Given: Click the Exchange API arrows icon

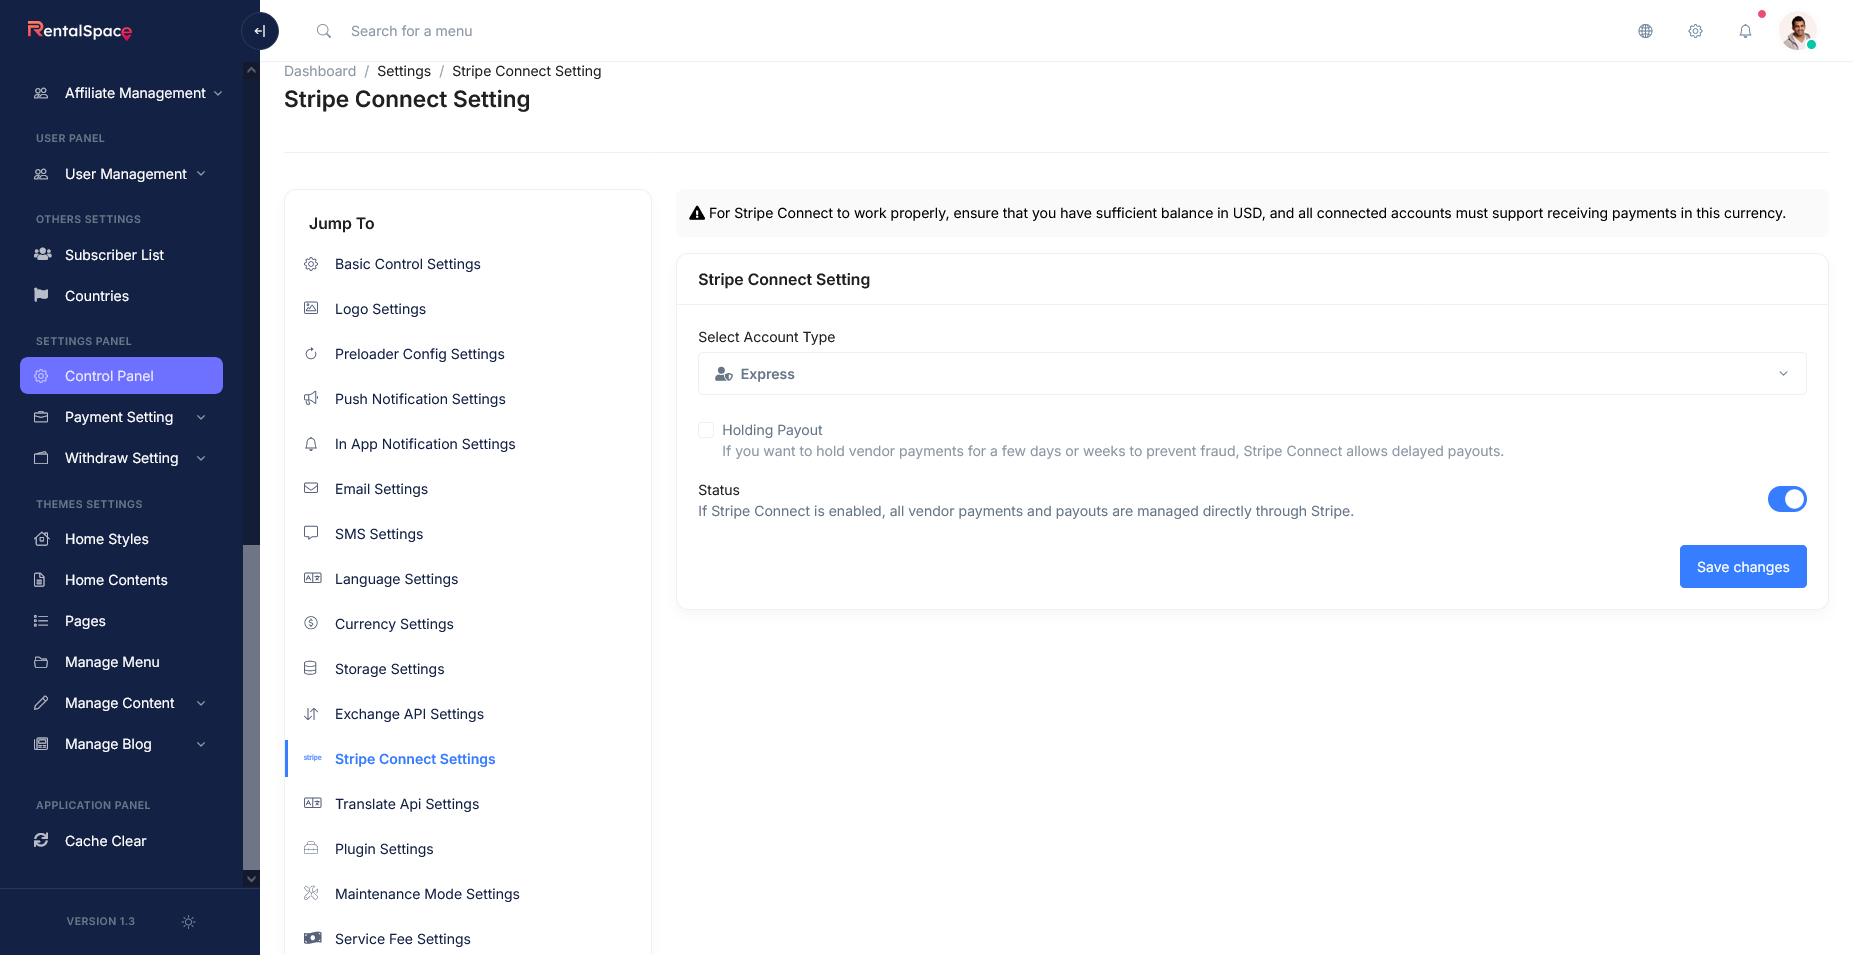Looking at the screenshot, I should point(311,713).
